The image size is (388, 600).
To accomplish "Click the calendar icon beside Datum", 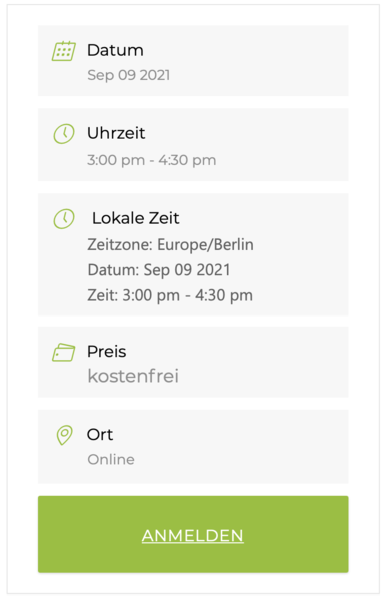I will [x=64, y=51].
